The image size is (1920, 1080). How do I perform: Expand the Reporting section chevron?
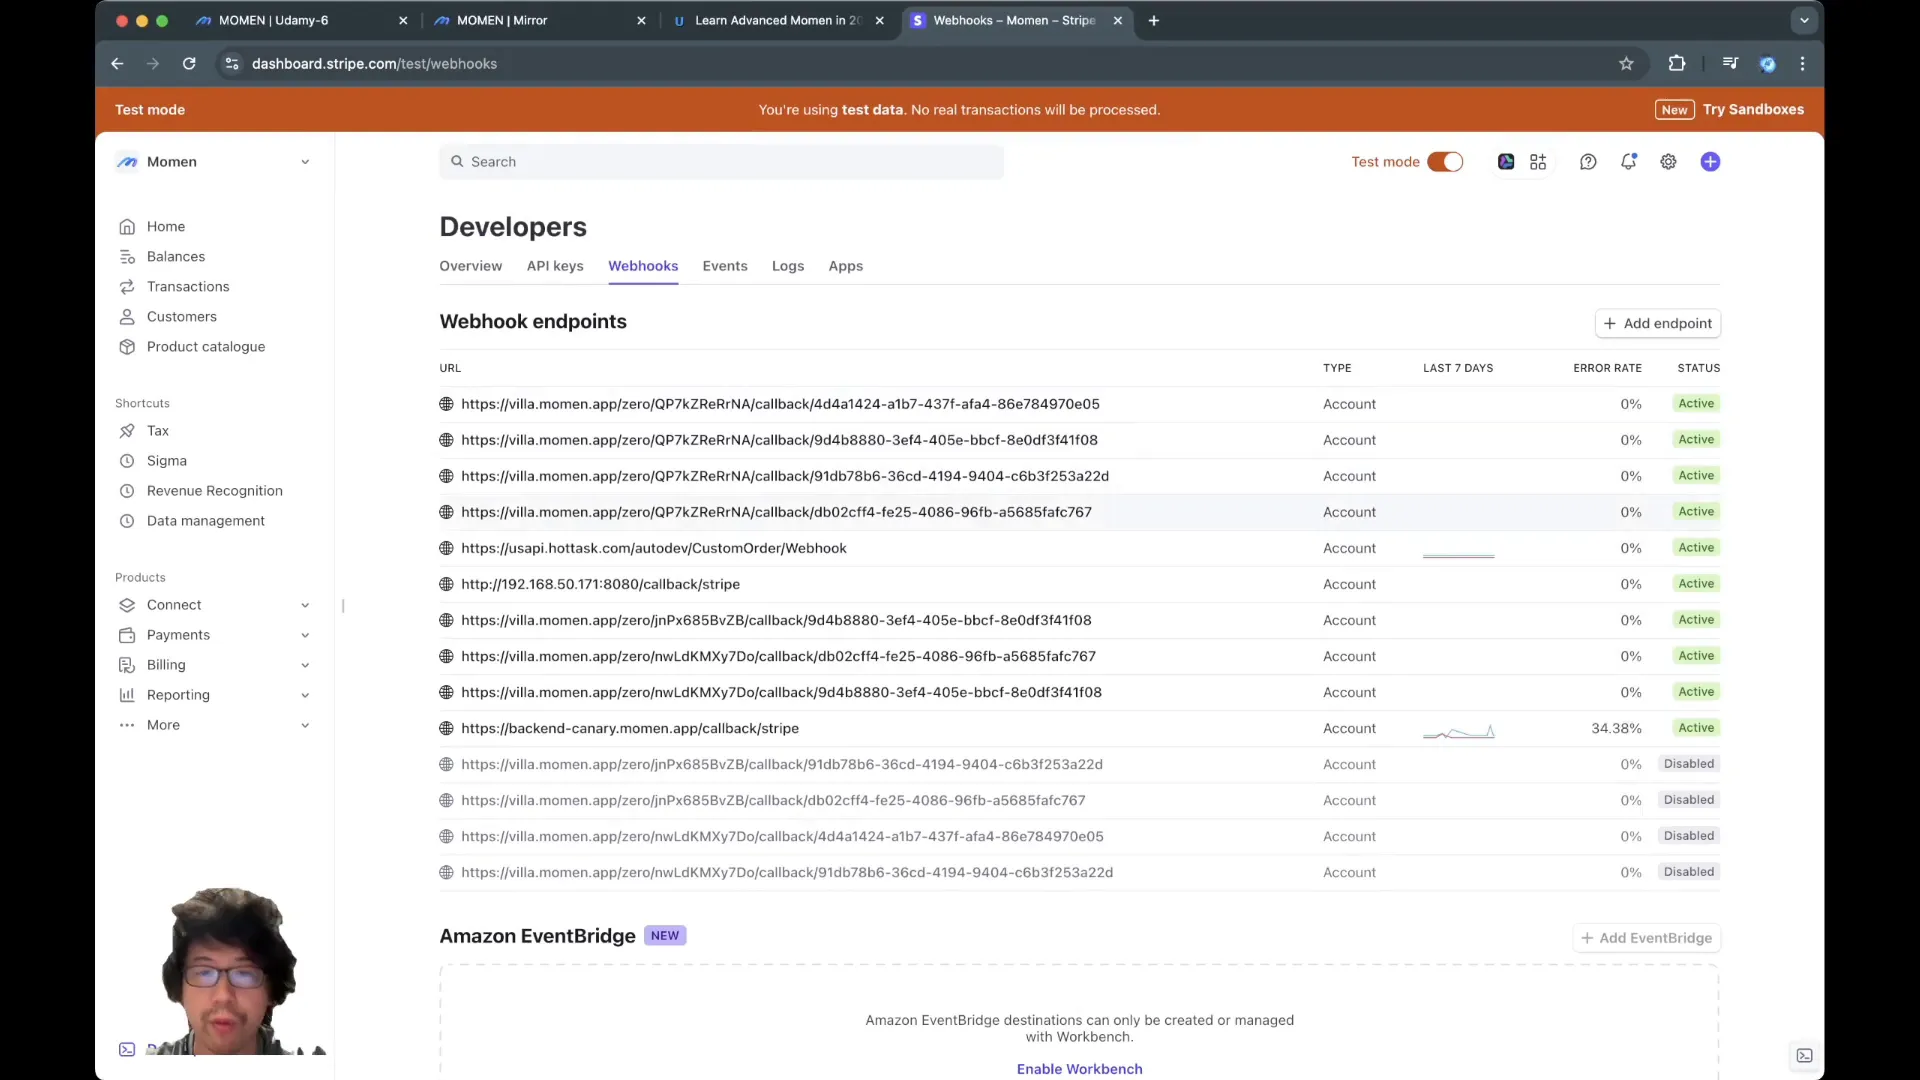click(x=305, y=695)
